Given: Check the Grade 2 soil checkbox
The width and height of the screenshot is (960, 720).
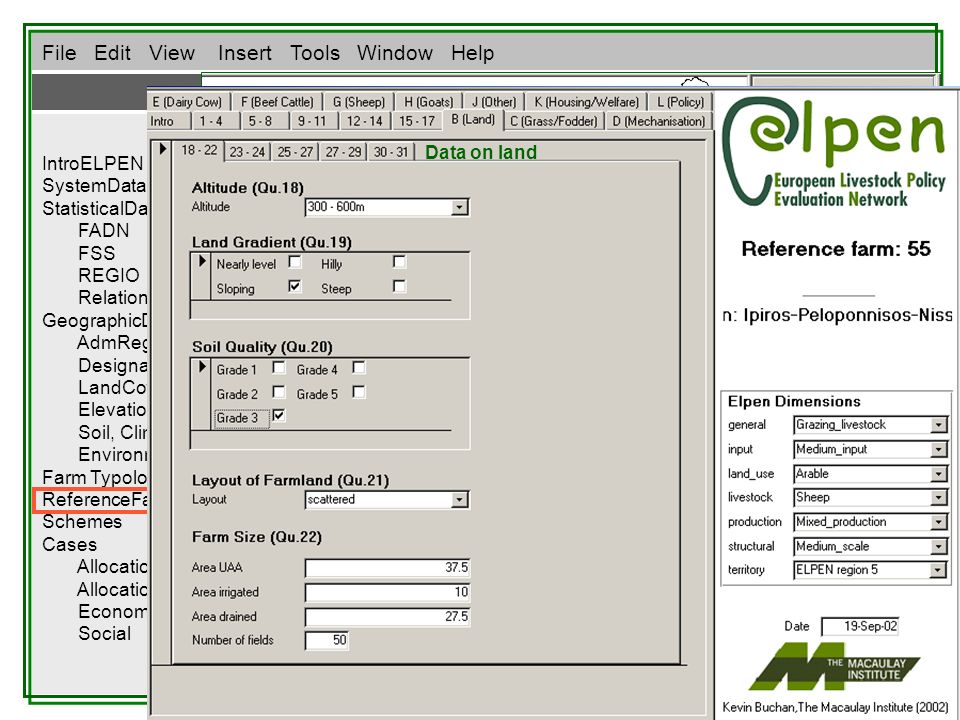Looking at the screenshot, I should pos(279,392).
